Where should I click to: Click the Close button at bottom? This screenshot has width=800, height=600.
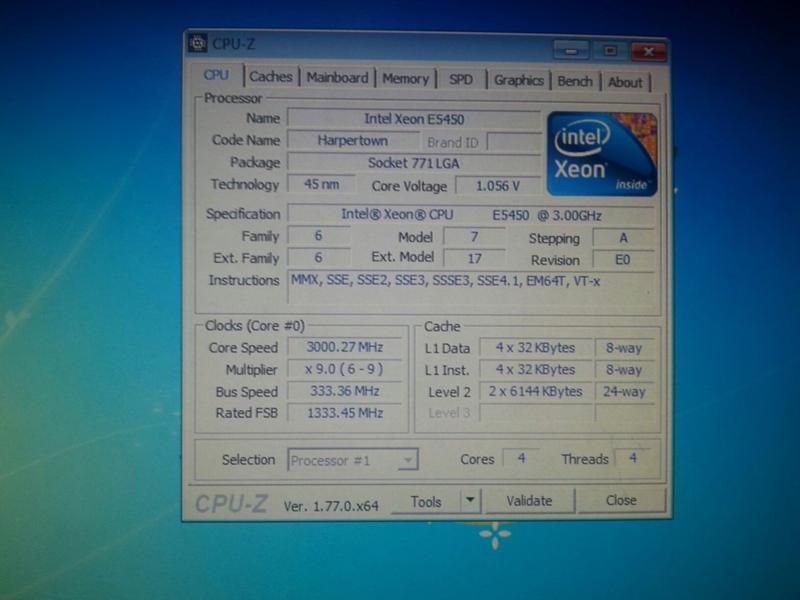(621, 501)
